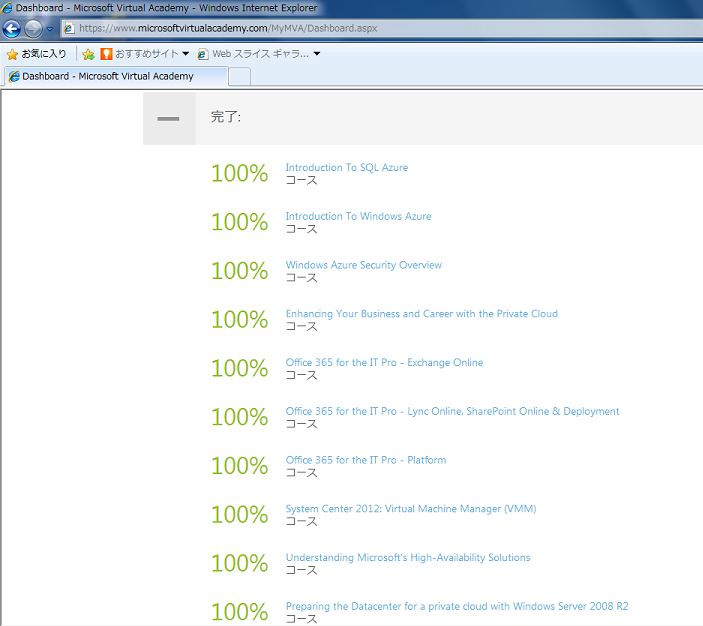Open System Center 2012 Virtual Machine Manager course
703x626 pixels.
[x=410, y=509]
